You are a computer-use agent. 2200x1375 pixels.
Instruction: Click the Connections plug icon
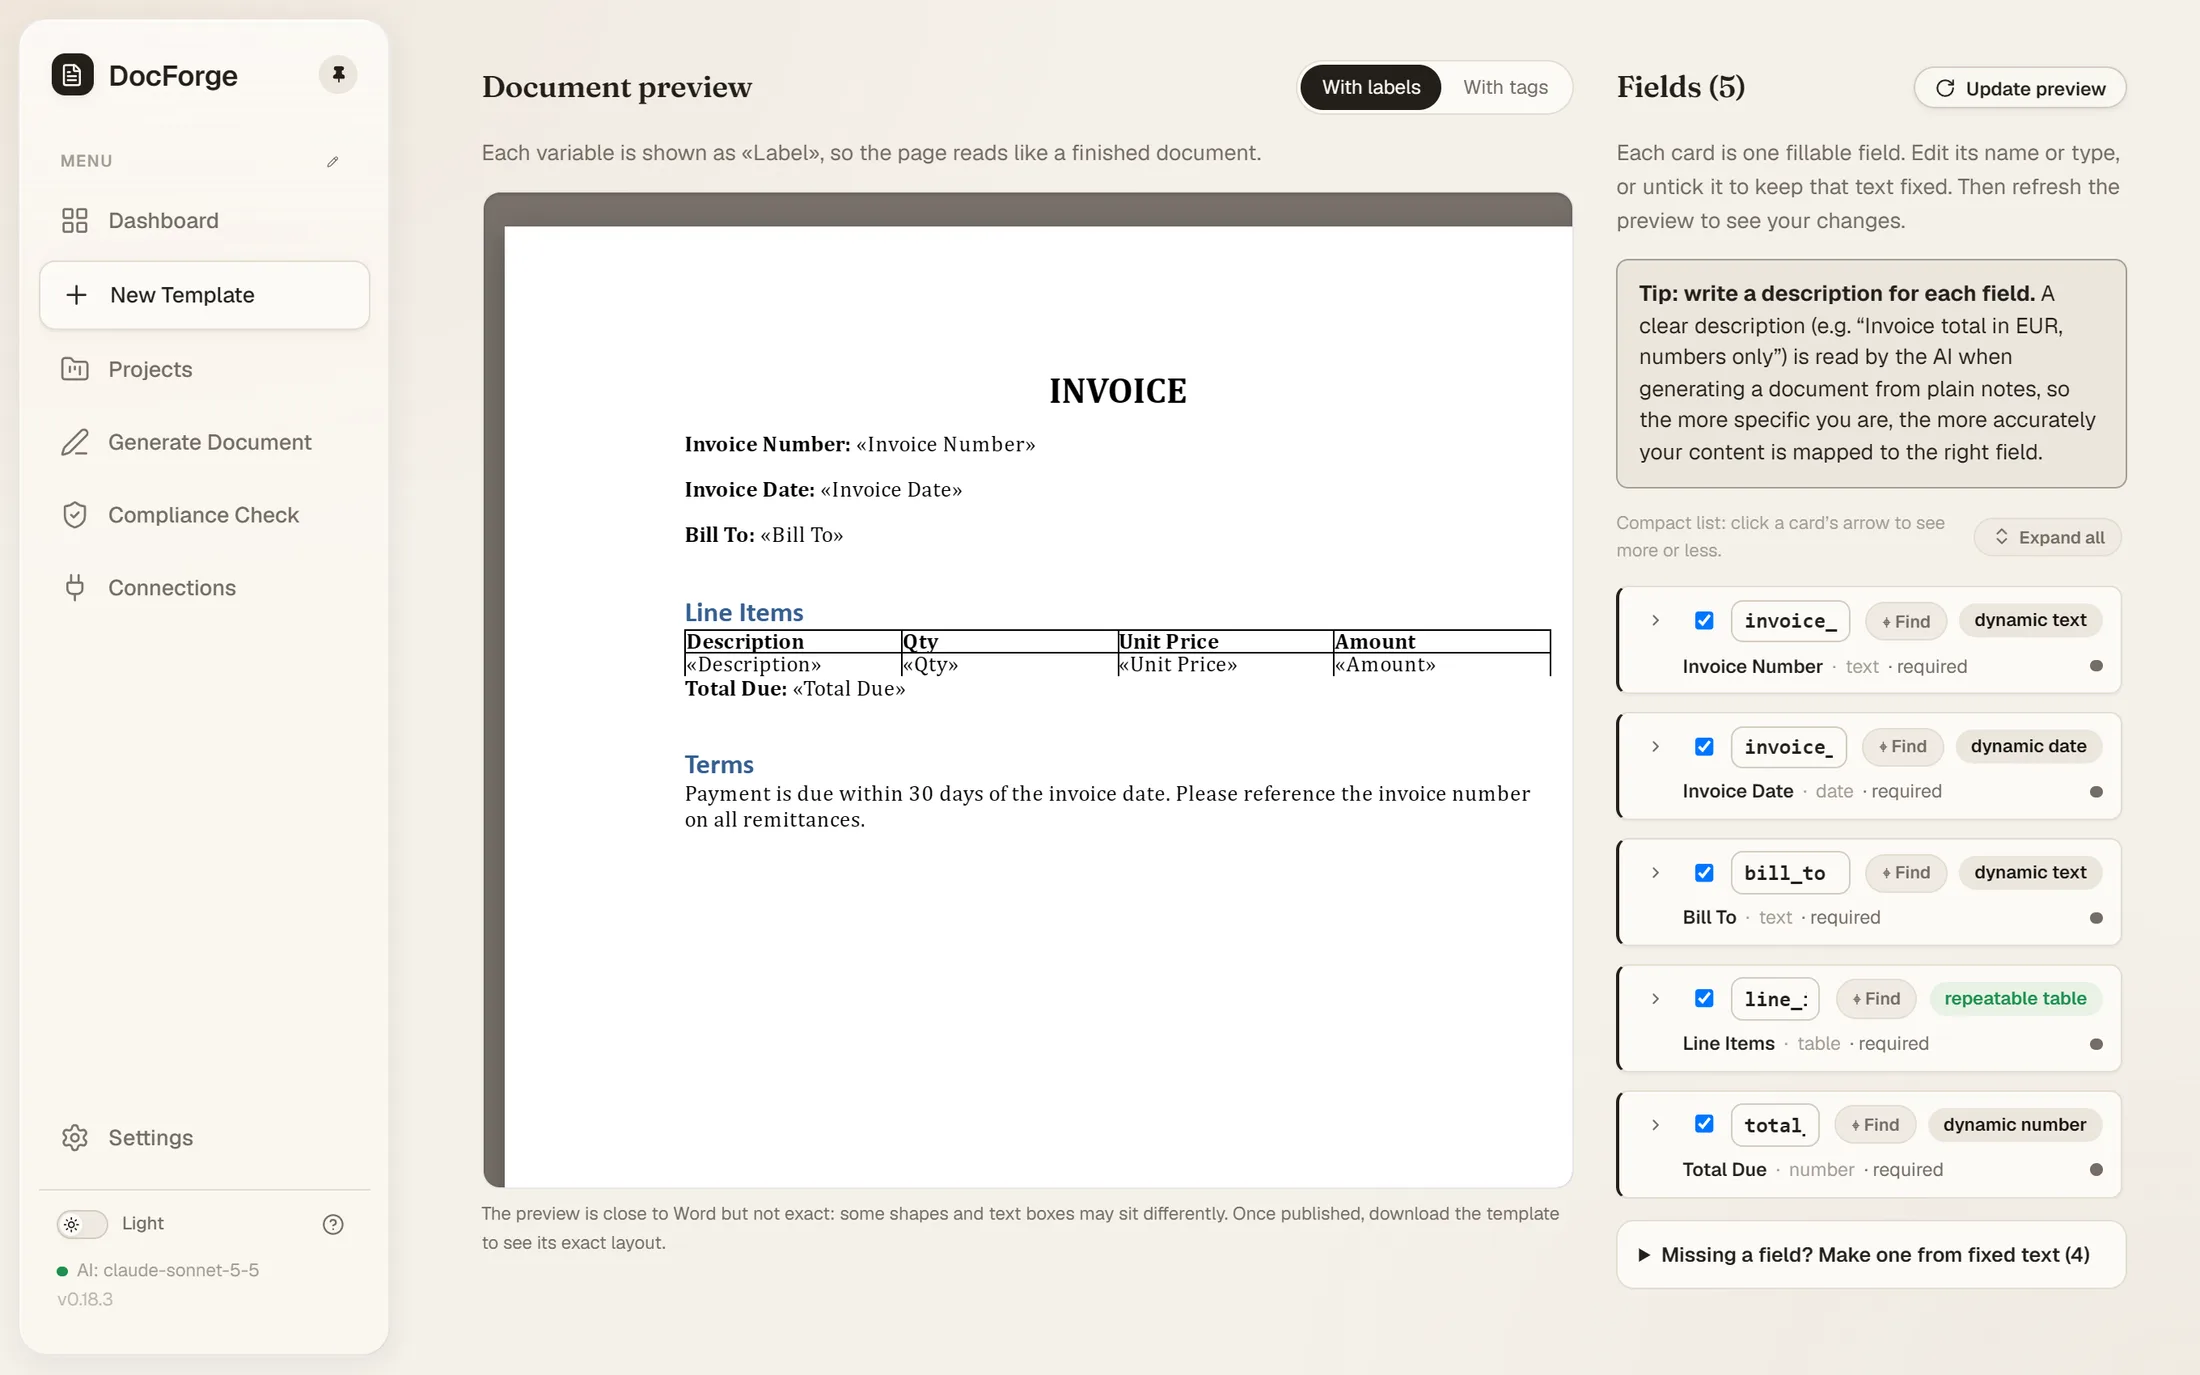[x=75, y=588]
